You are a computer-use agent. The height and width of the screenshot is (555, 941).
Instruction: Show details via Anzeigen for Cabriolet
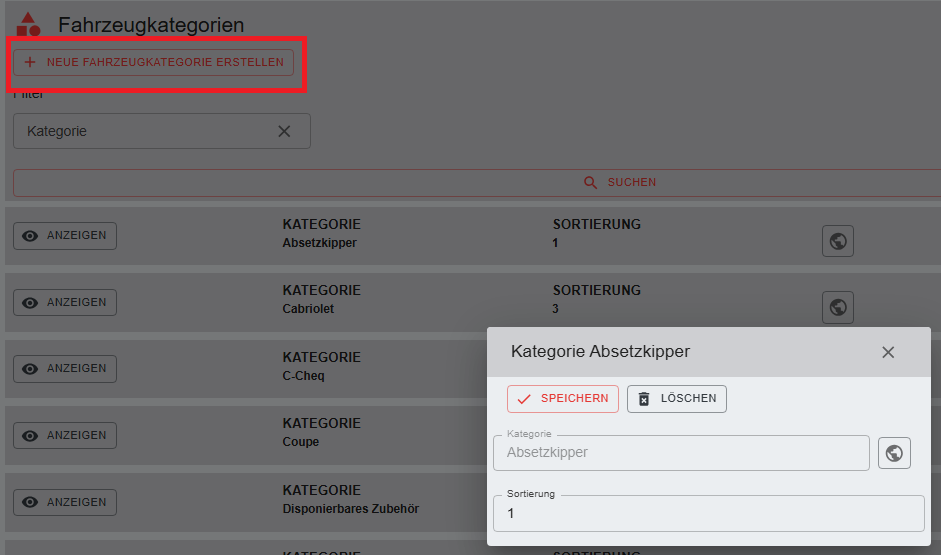(65, 303)
